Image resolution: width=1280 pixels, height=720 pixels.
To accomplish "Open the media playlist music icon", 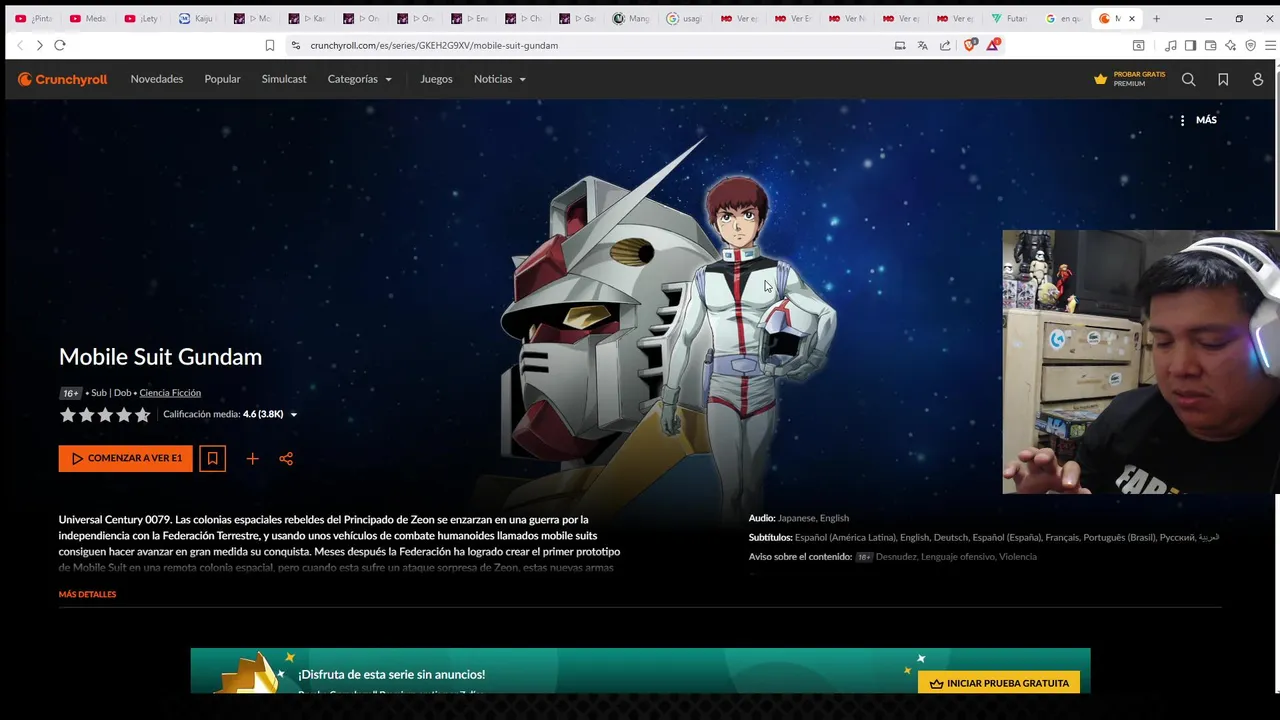I will click(1170, 45).
